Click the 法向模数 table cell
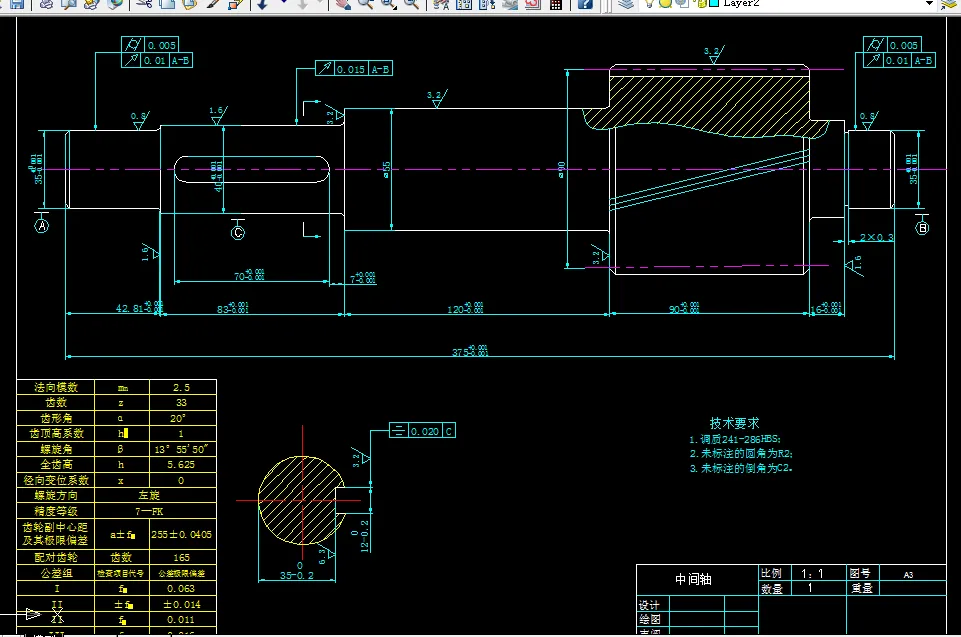 point(56,387)
